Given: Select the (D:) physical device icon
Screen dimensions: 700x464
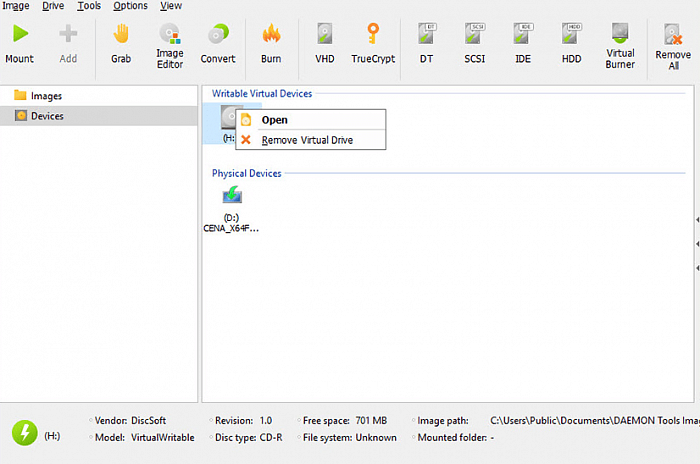Looking at the screenshot, I should point(232,195).
